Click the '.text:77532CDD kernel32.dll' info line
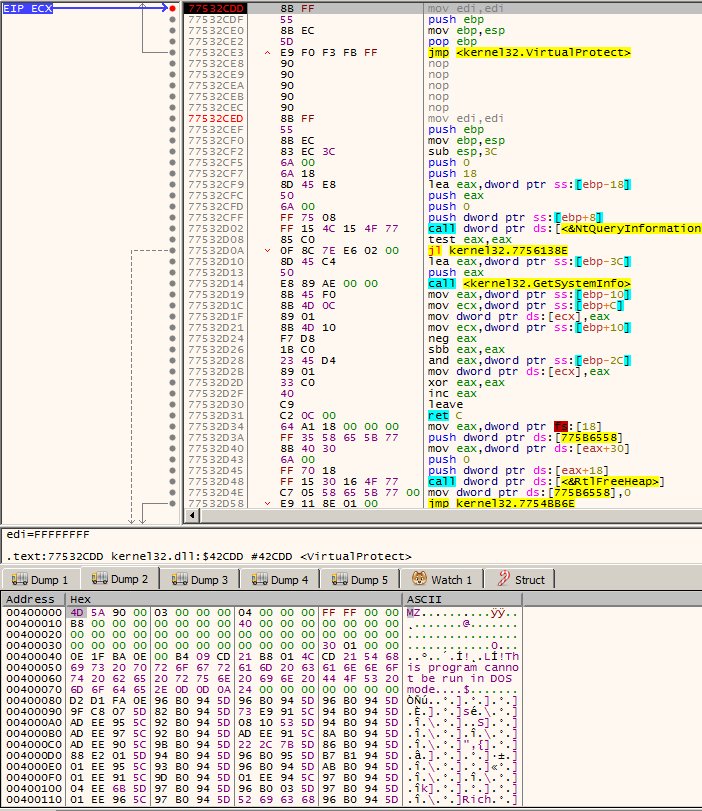Image resolution: width=702 pixels, height=811 pixels. 208,557
